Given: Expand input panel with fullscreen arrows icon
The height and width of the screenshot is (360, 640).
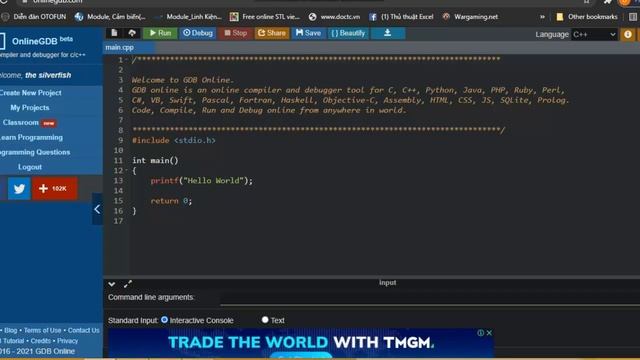Looking at the screenshot, I should click(128, 284).
